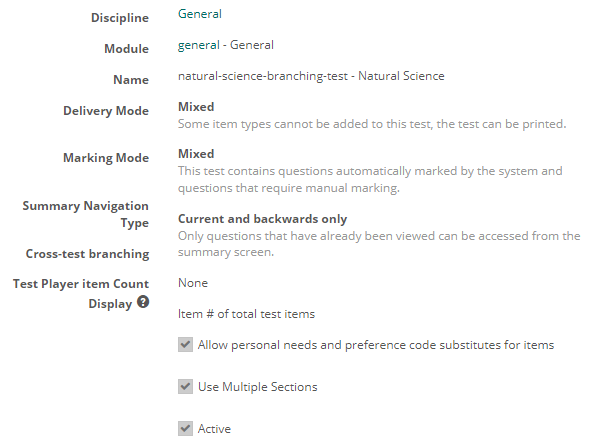This screenshot has width=600, height=446.
Task: Click the Test Player item Count Display label
Action: tap(80, 293)
